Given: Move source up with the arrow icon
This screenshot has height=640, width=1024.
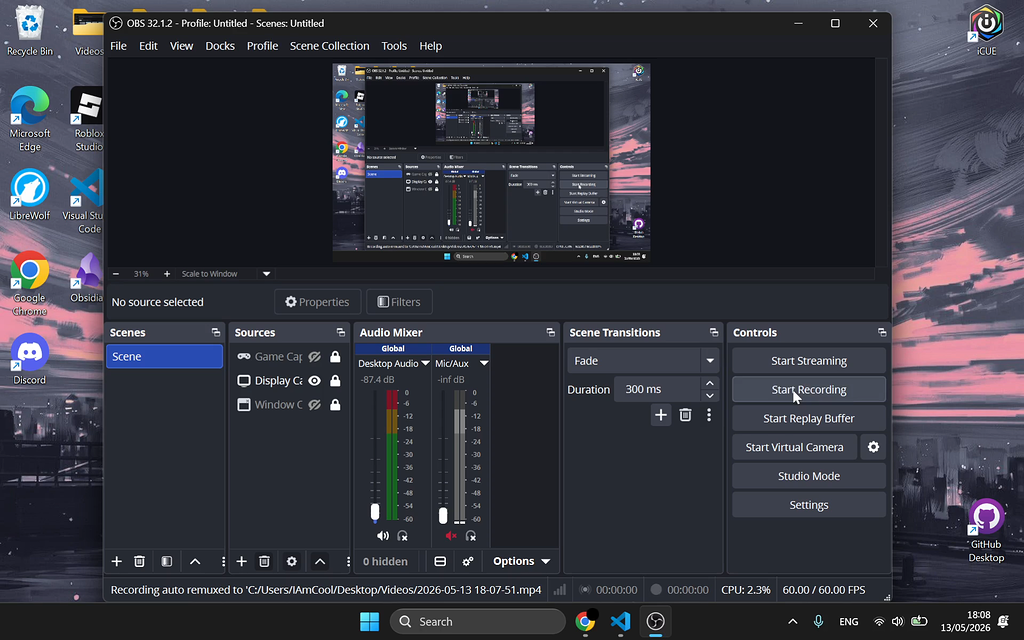Looking at the screenshot, I should point(320,562).
